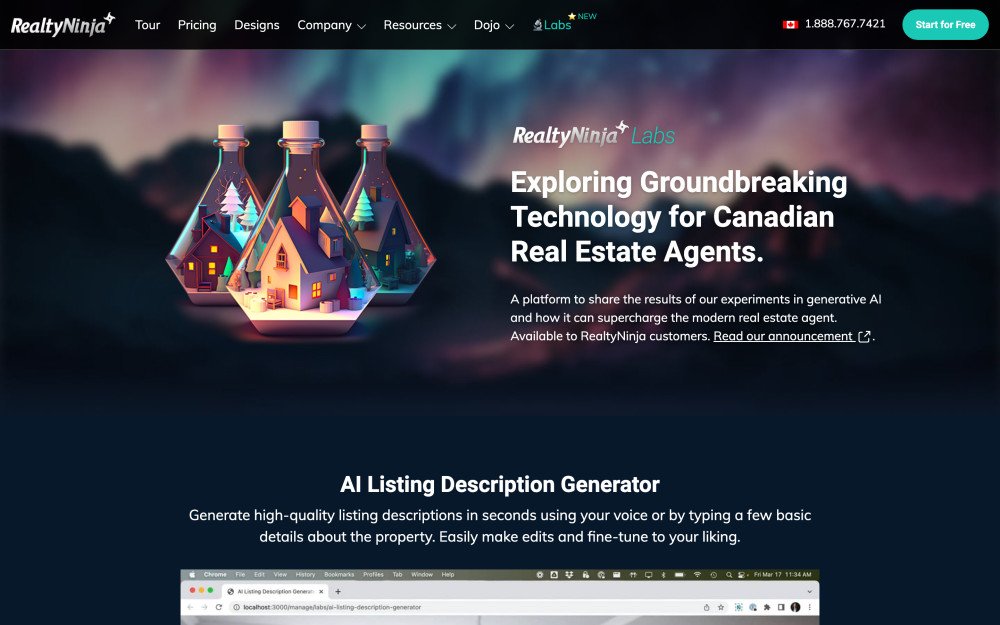Click the Canadian flag icon
The width and height of the screenshot is (1000, 625).
pos(790,24)
